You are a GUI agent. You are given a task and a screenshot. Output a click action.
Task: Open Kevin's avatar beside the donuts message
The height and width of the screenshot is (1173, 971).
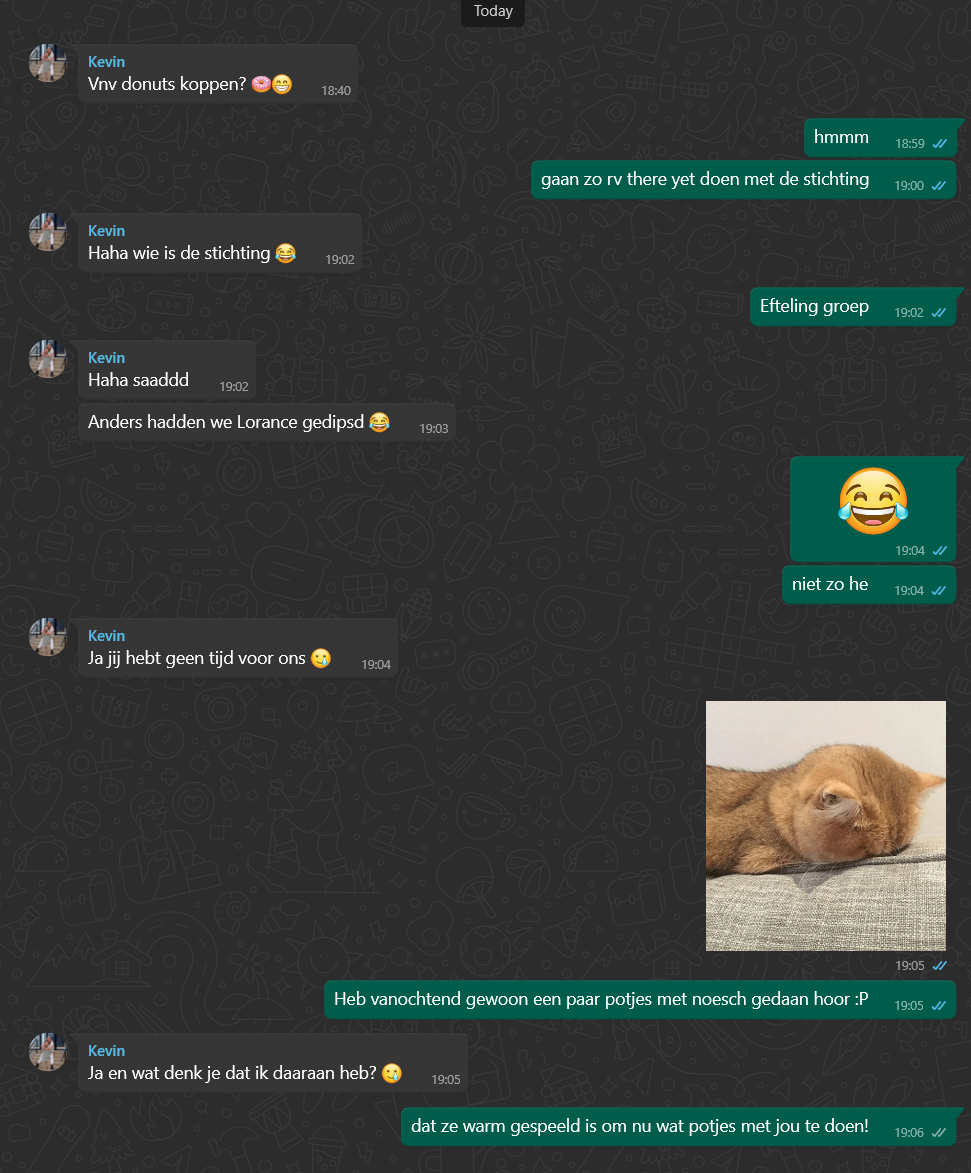(x=48, y=63)
